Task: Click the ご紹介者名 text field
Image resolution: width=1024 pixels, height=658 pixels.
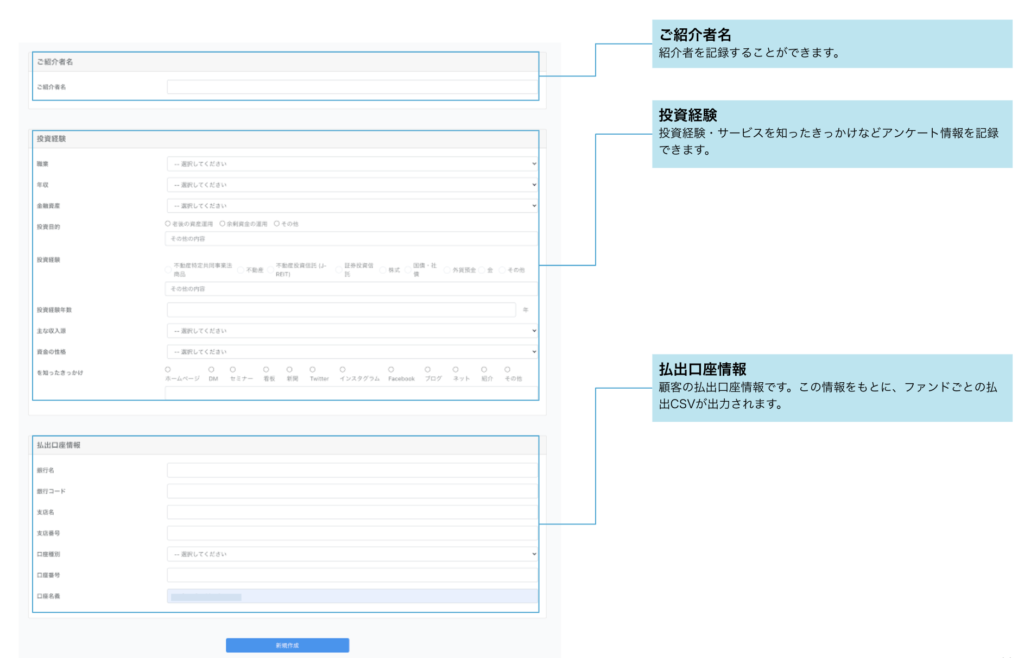Action: click(x=351, y=87)
